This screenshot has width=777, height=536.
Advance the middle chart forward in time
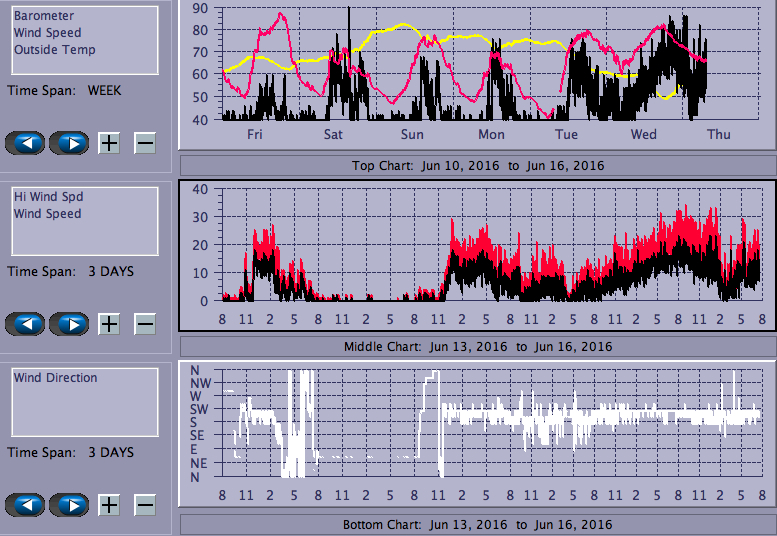pyautogui.click(x=69, y=324)
